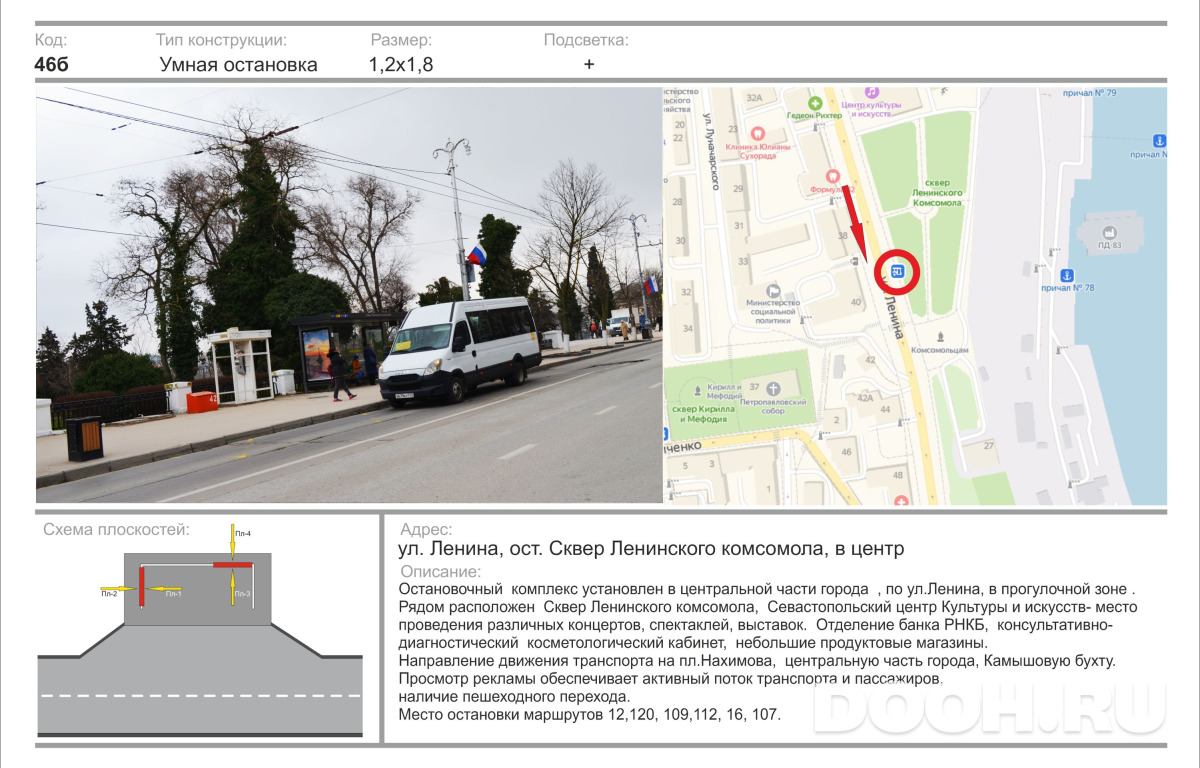Click the Пл-2 plane label
1200x768 pixels.
tap(109, 594)
